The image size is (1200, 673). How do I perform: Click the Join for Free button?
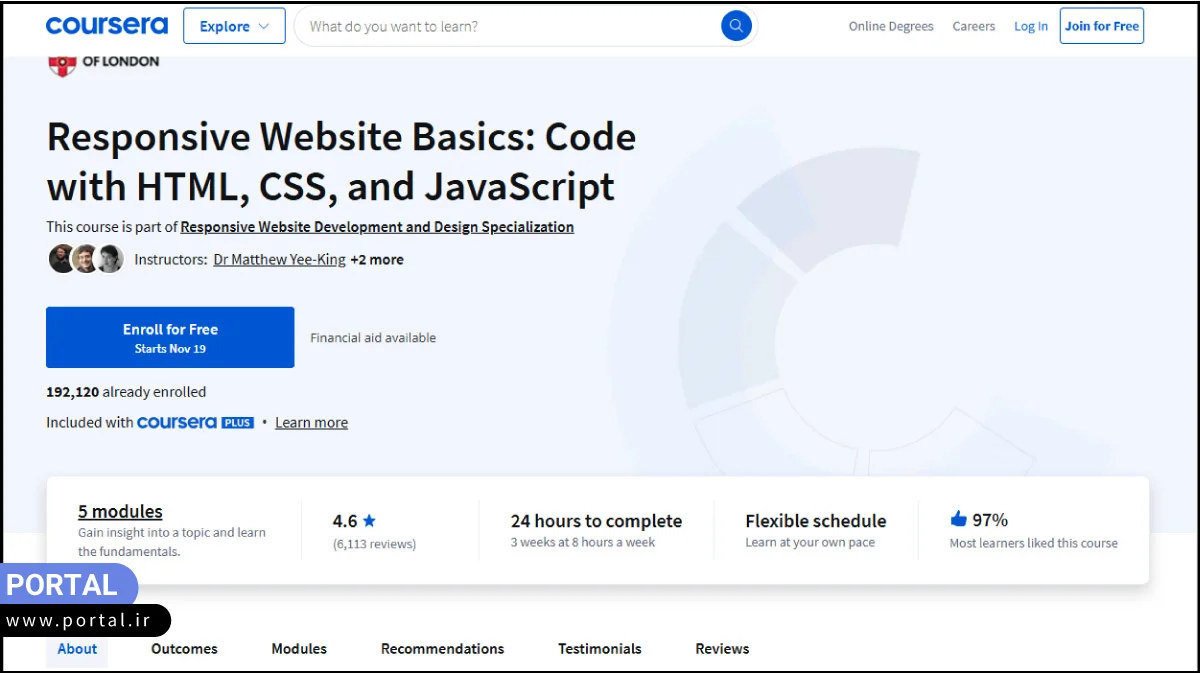coord(1101,25)
